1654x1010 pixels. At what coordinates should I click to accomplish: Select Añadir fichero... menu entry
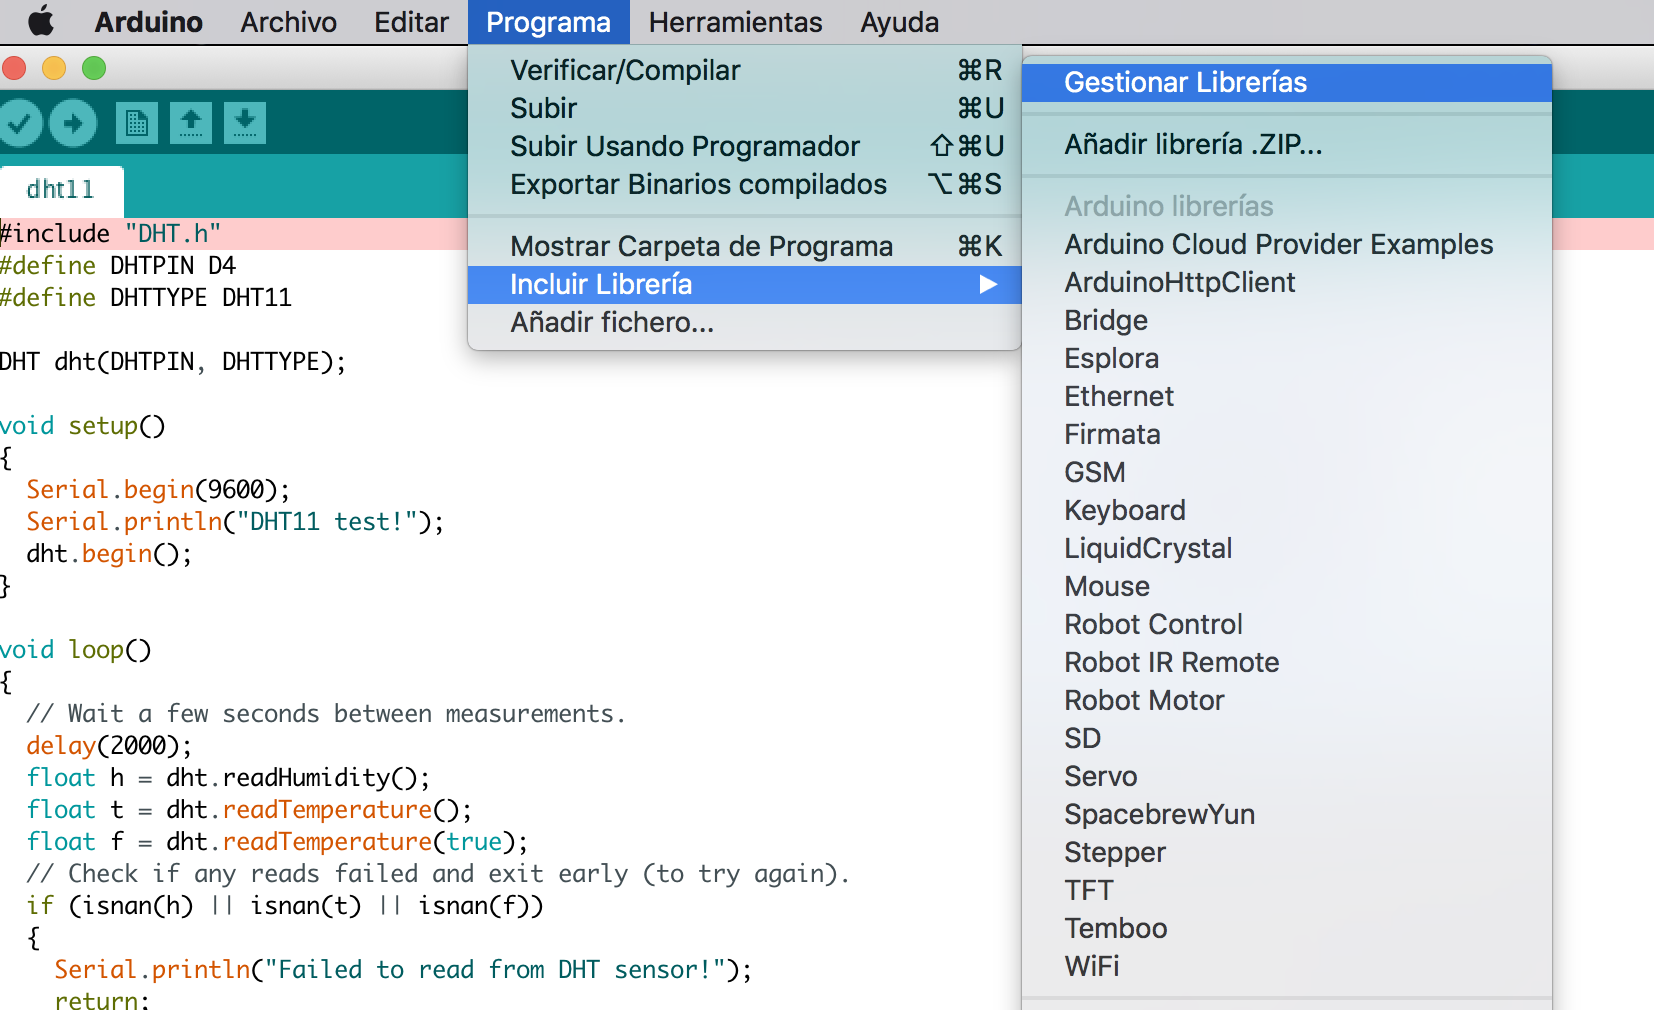[745, 322]
